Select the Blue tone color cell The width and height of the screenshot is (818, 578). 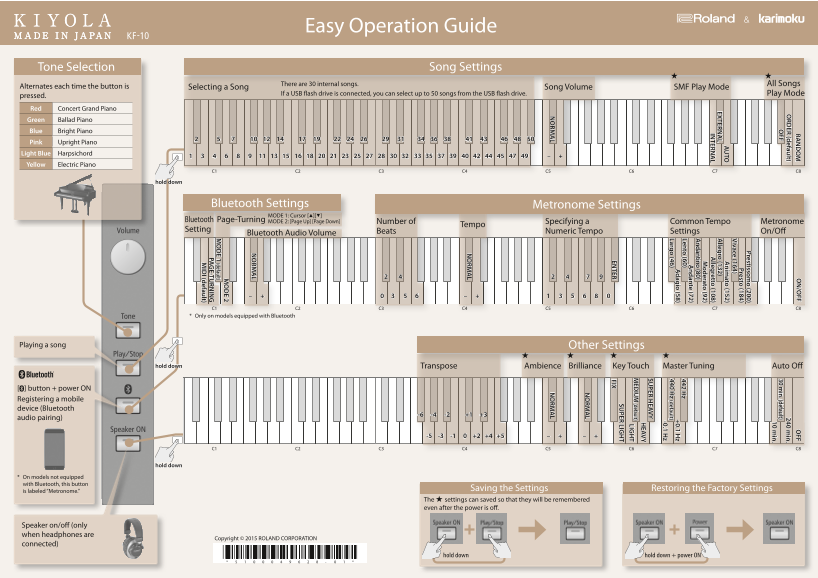[x=36, y=131]
